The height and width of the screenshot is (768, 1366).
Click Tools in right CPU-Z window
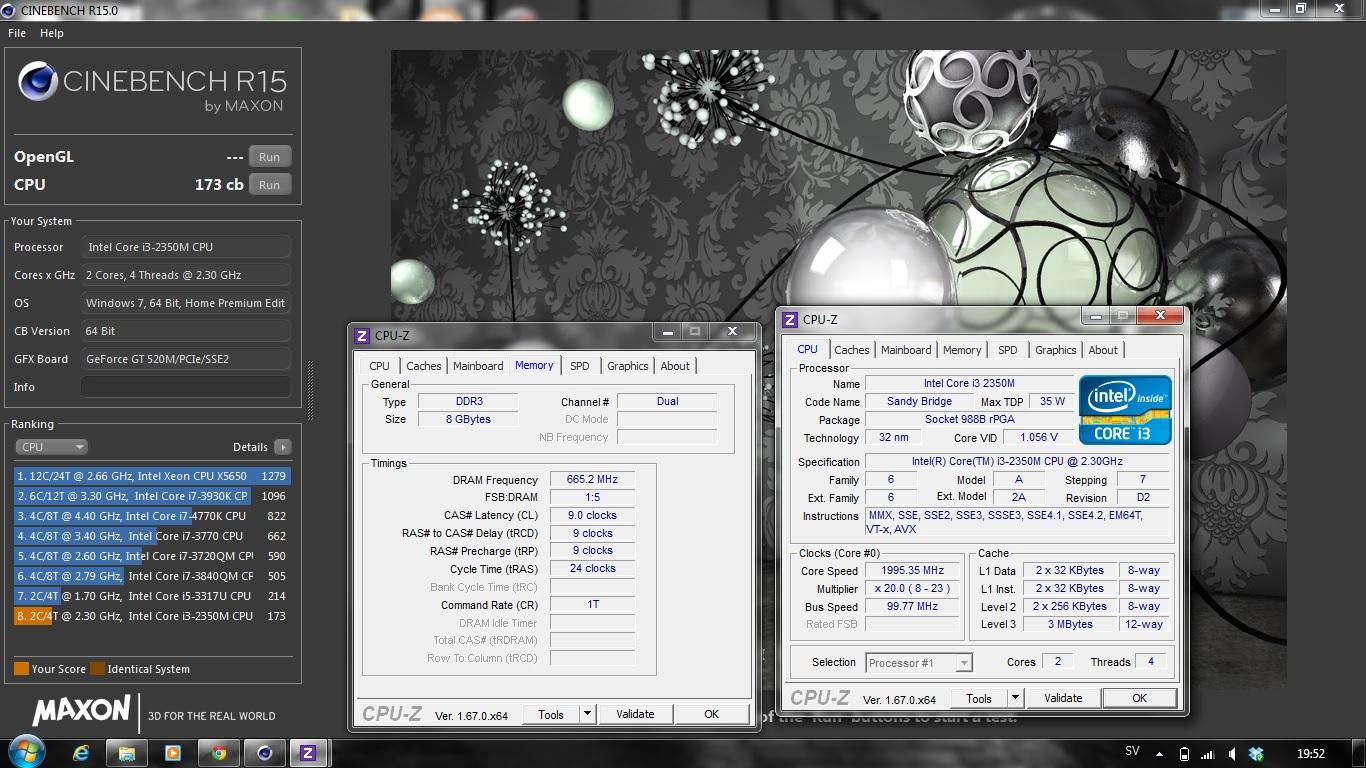[979, 698]
